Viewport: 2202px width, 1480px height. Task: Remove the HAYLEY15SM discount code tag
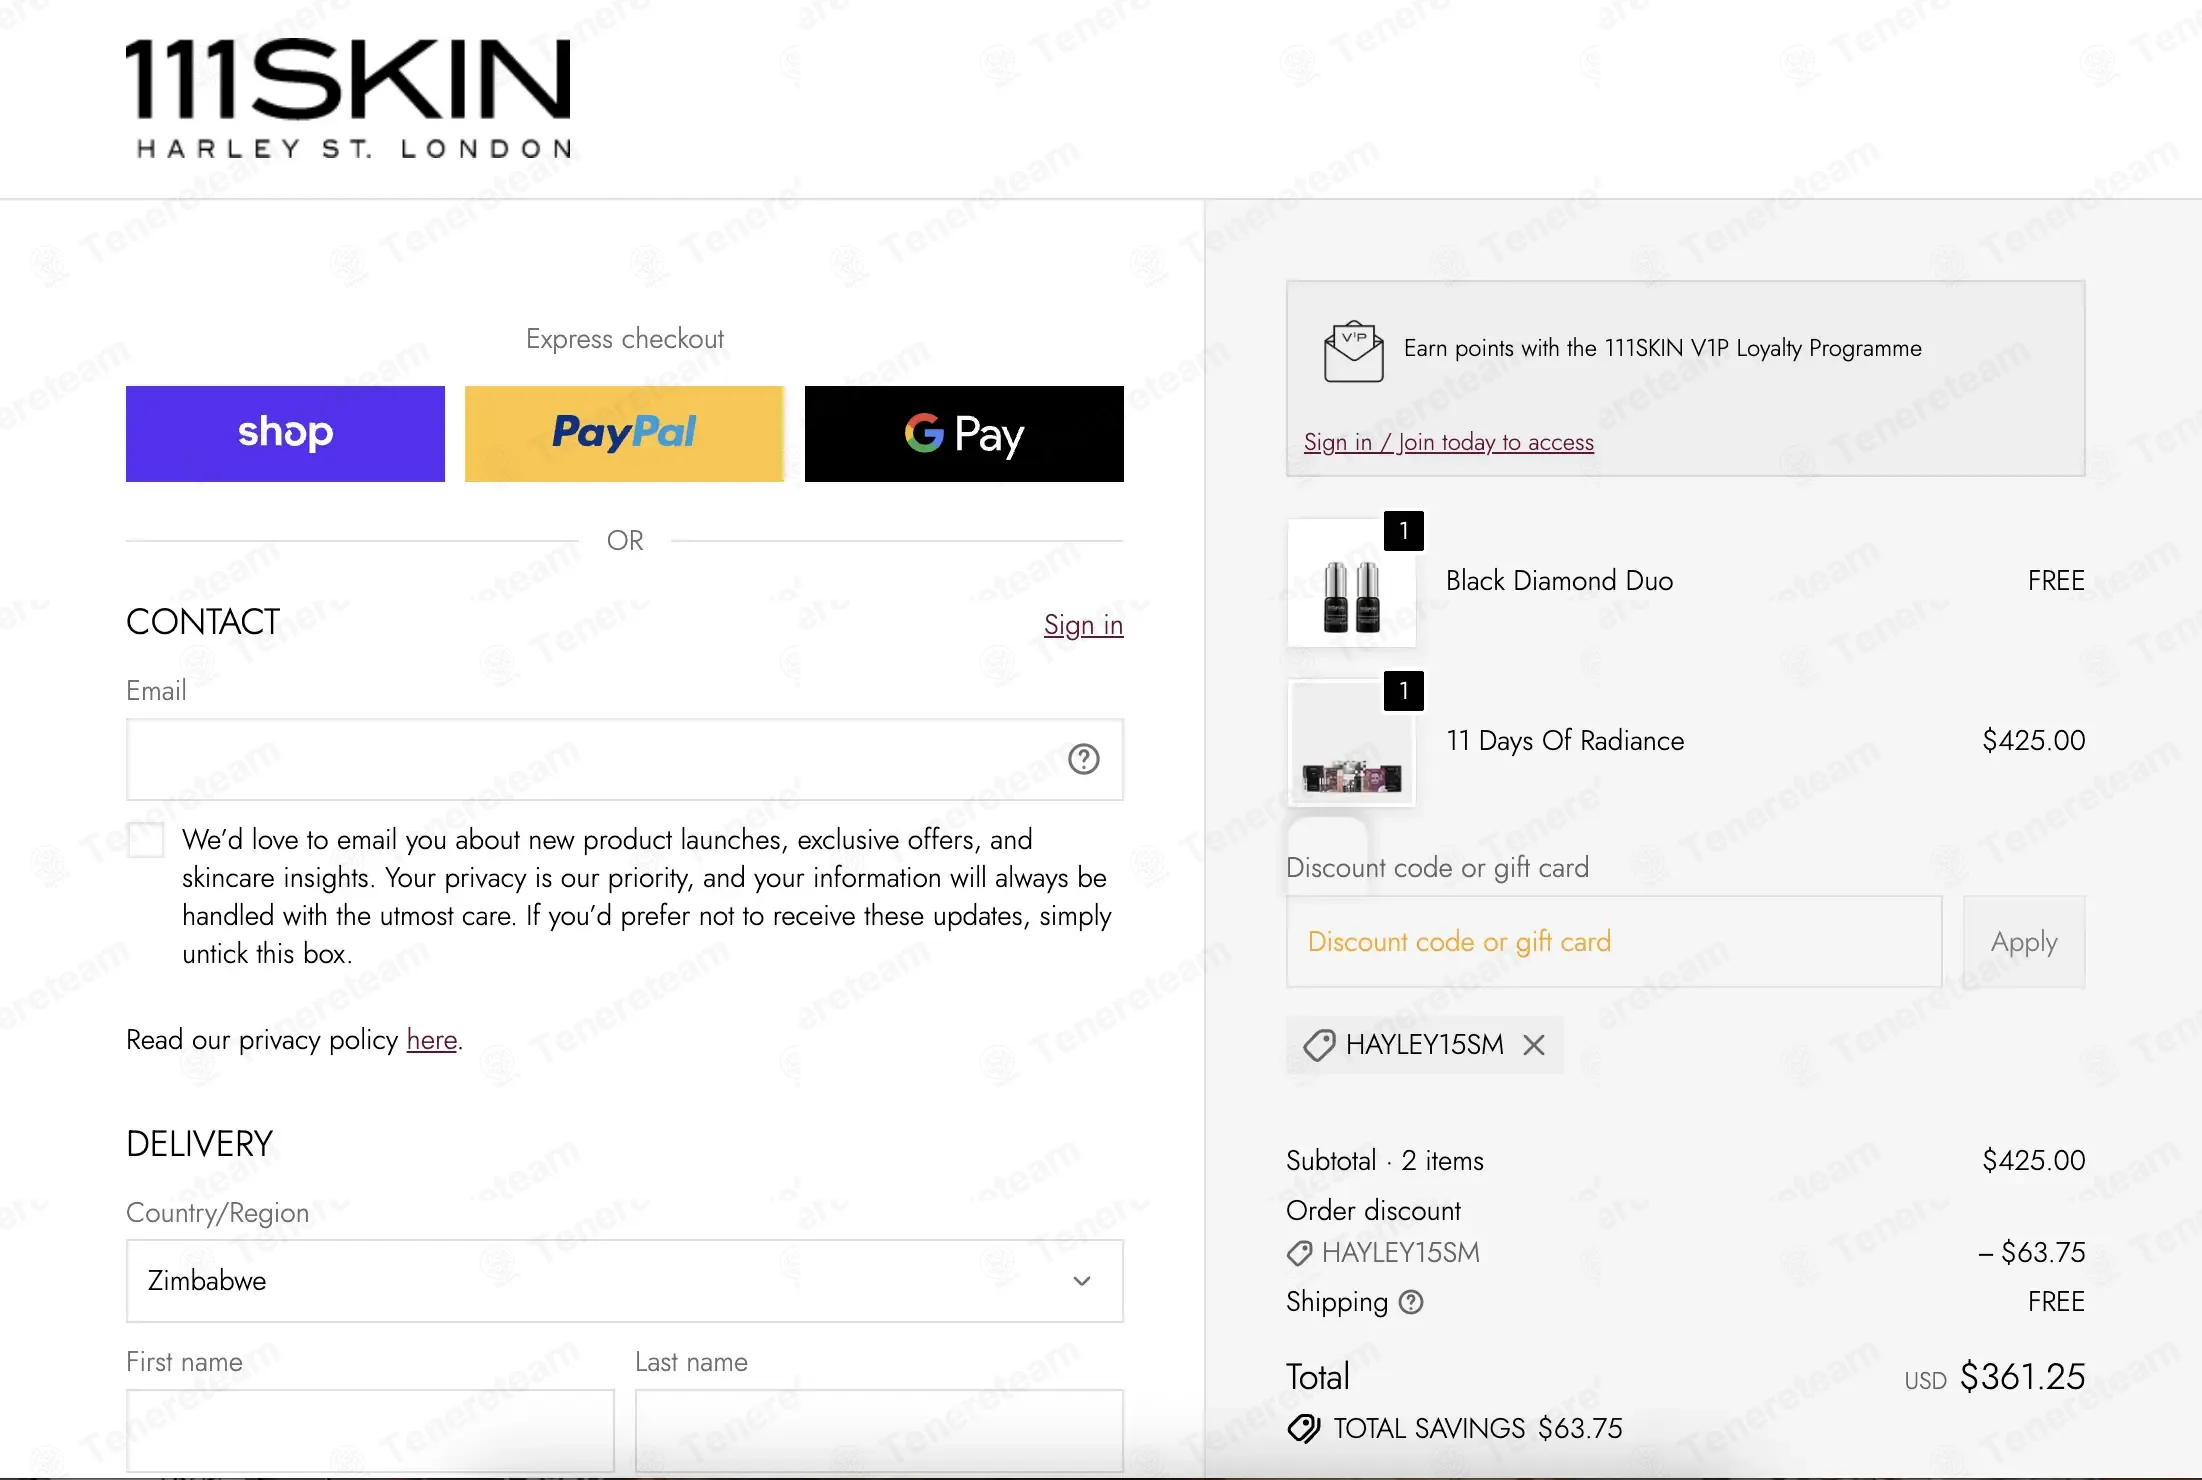pyautogui.click(x=1534, y=1045)
